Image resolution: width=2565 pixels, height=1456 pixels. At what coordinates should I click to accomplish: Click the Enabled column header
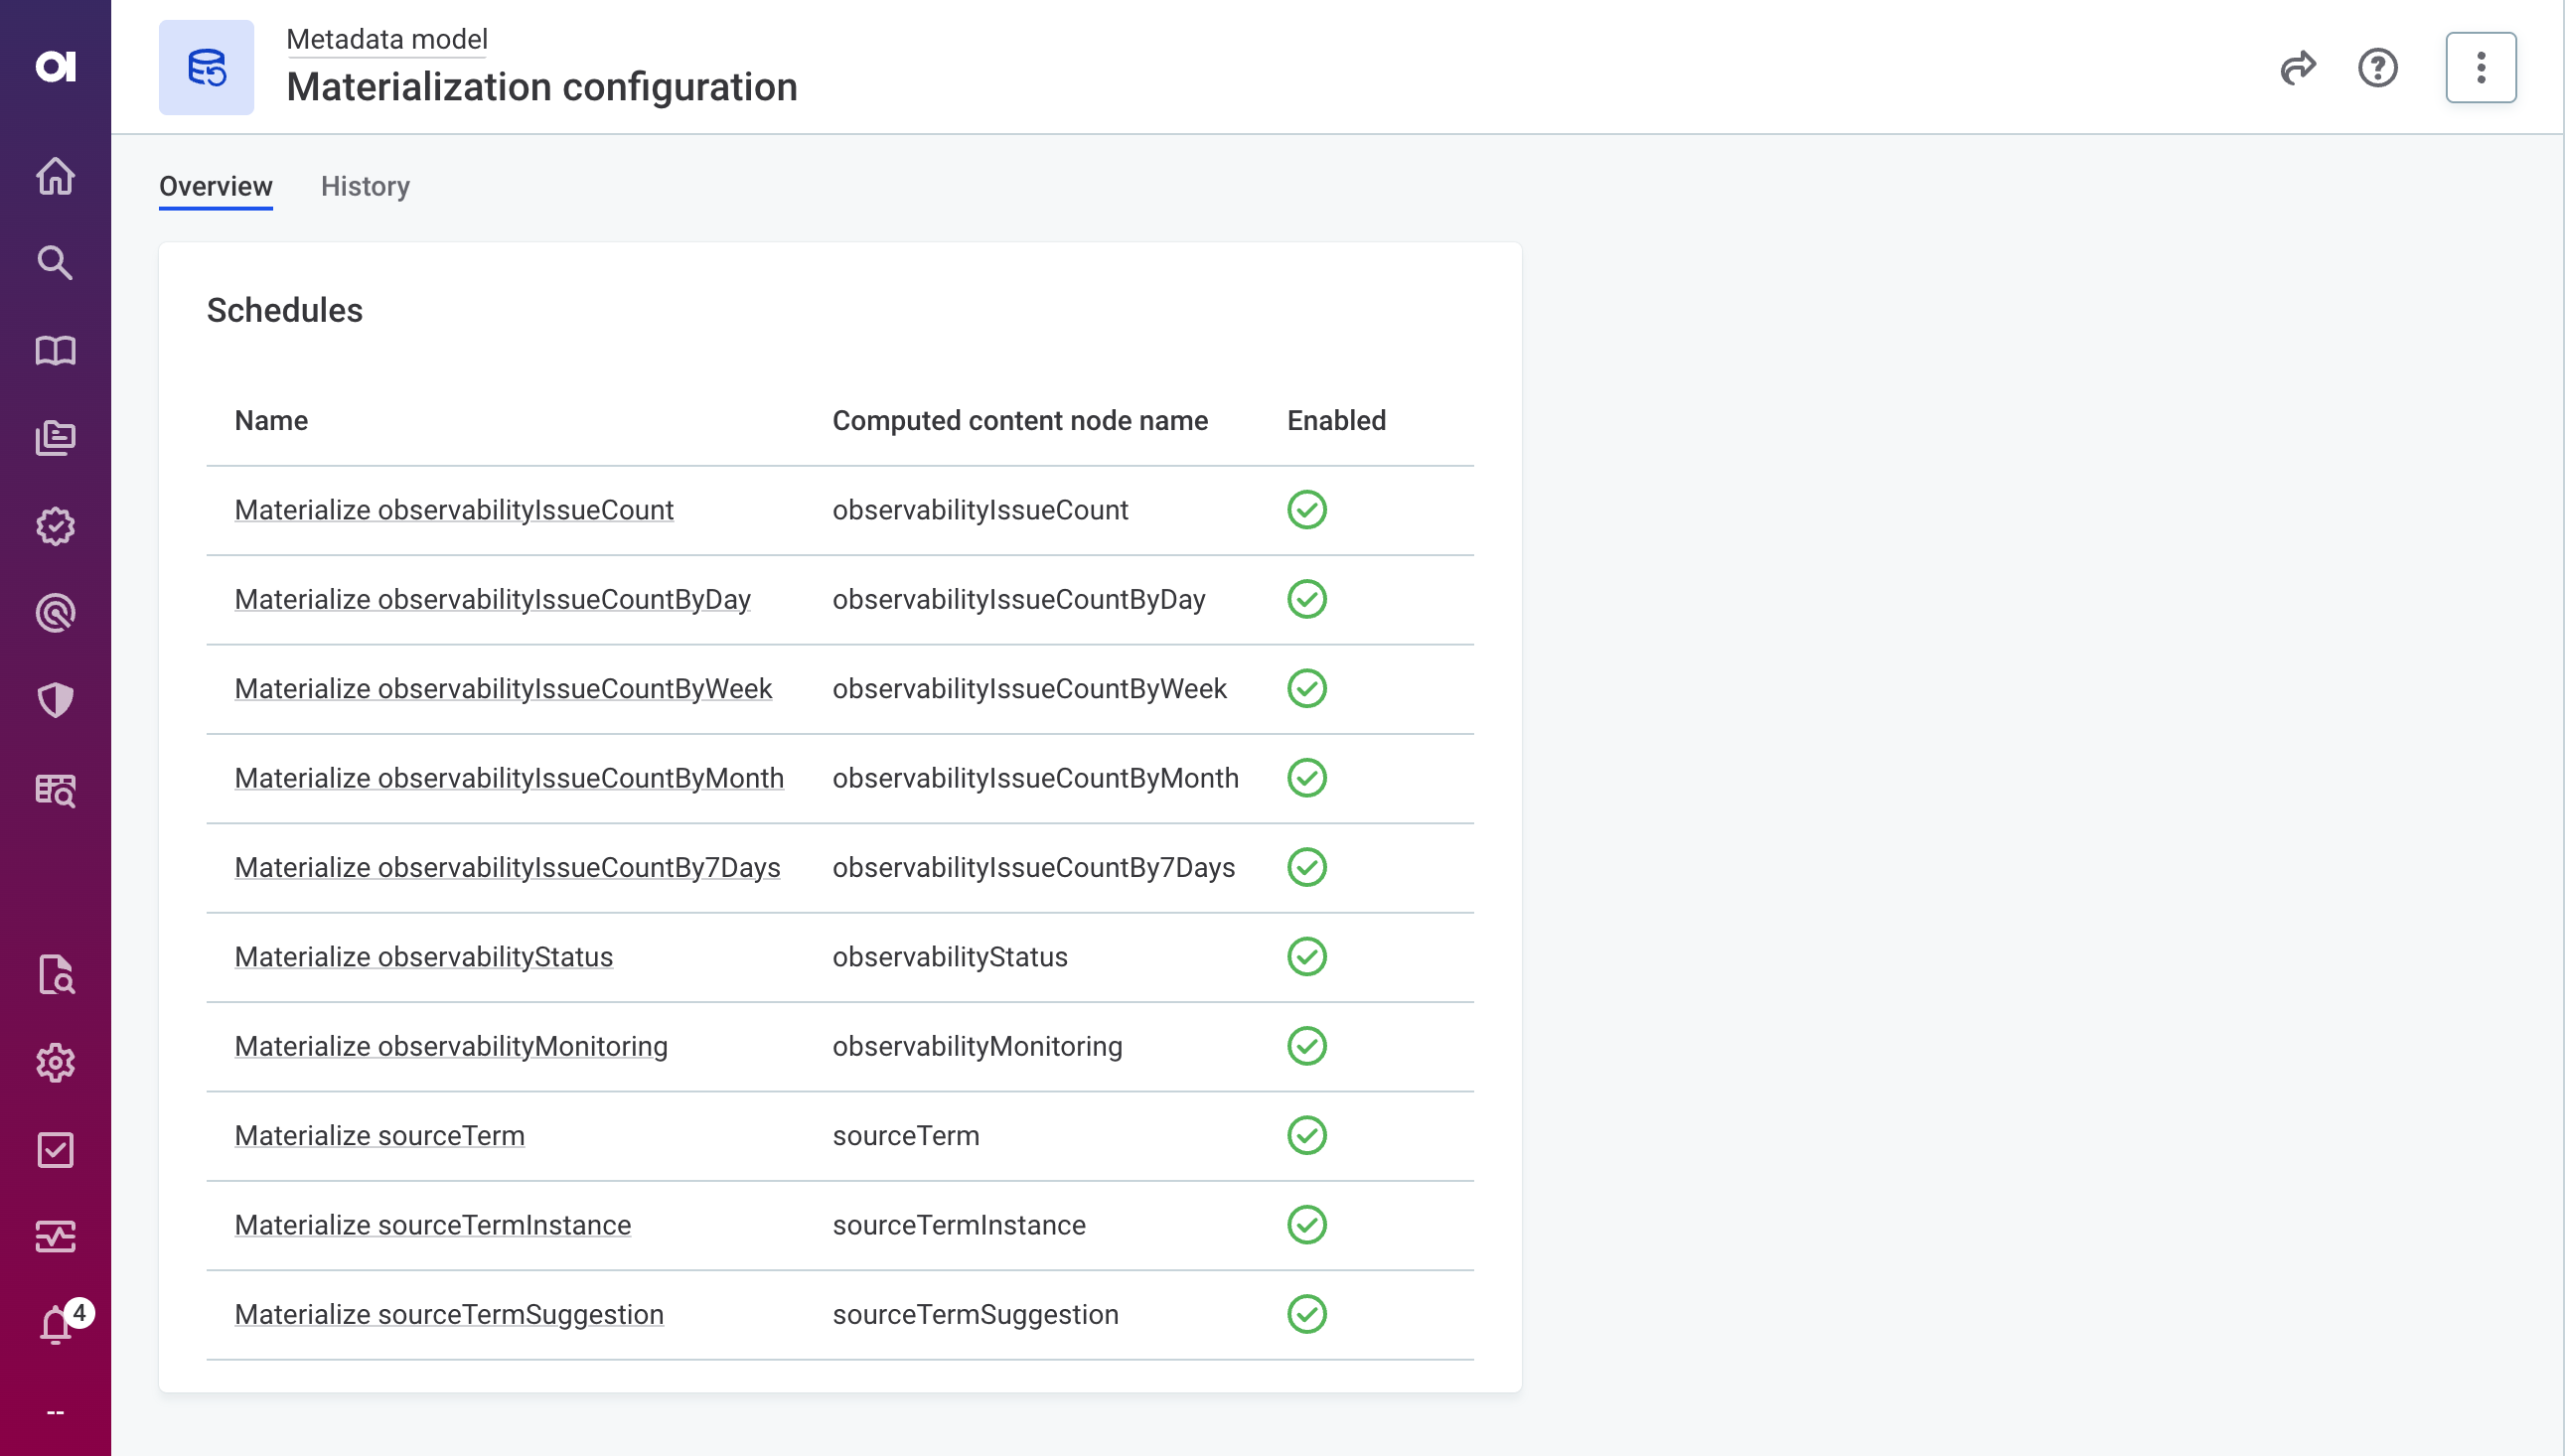[x=1336, y=421]
